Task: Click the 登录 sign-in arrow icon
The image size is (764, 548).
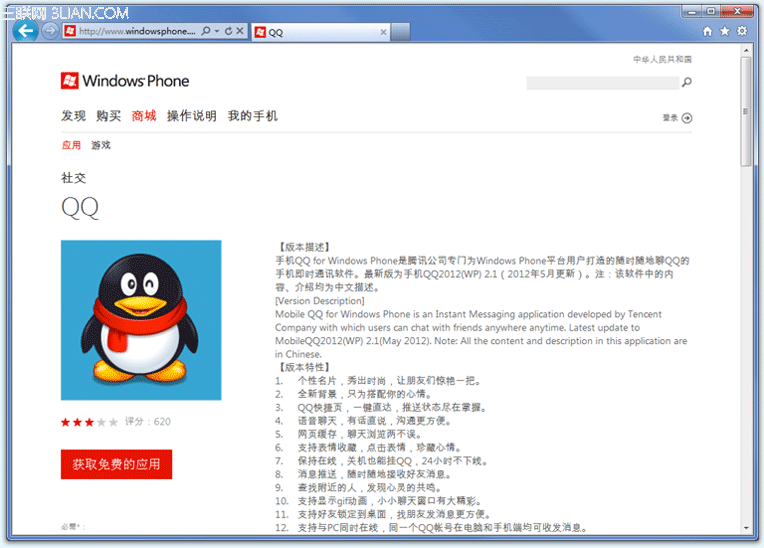Action: coord(687,118)
